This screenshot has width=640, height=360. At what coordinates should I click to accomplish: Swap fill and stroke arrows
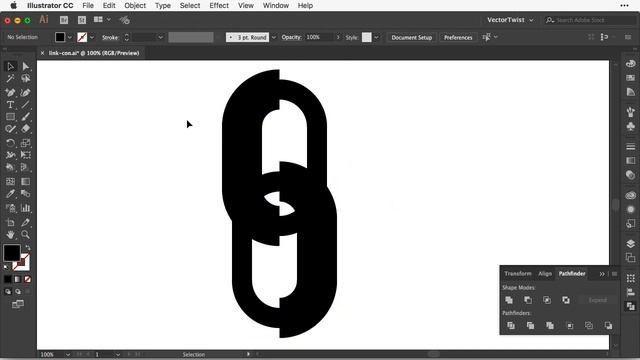pos(28,247)
